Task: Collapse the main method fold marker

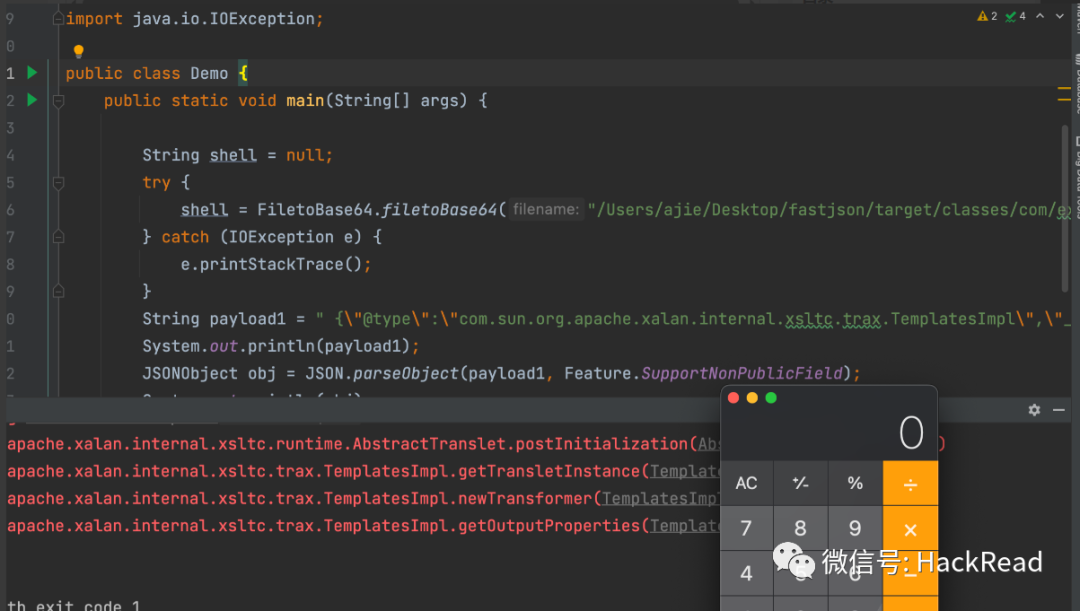Action: (x=59, y=101)
